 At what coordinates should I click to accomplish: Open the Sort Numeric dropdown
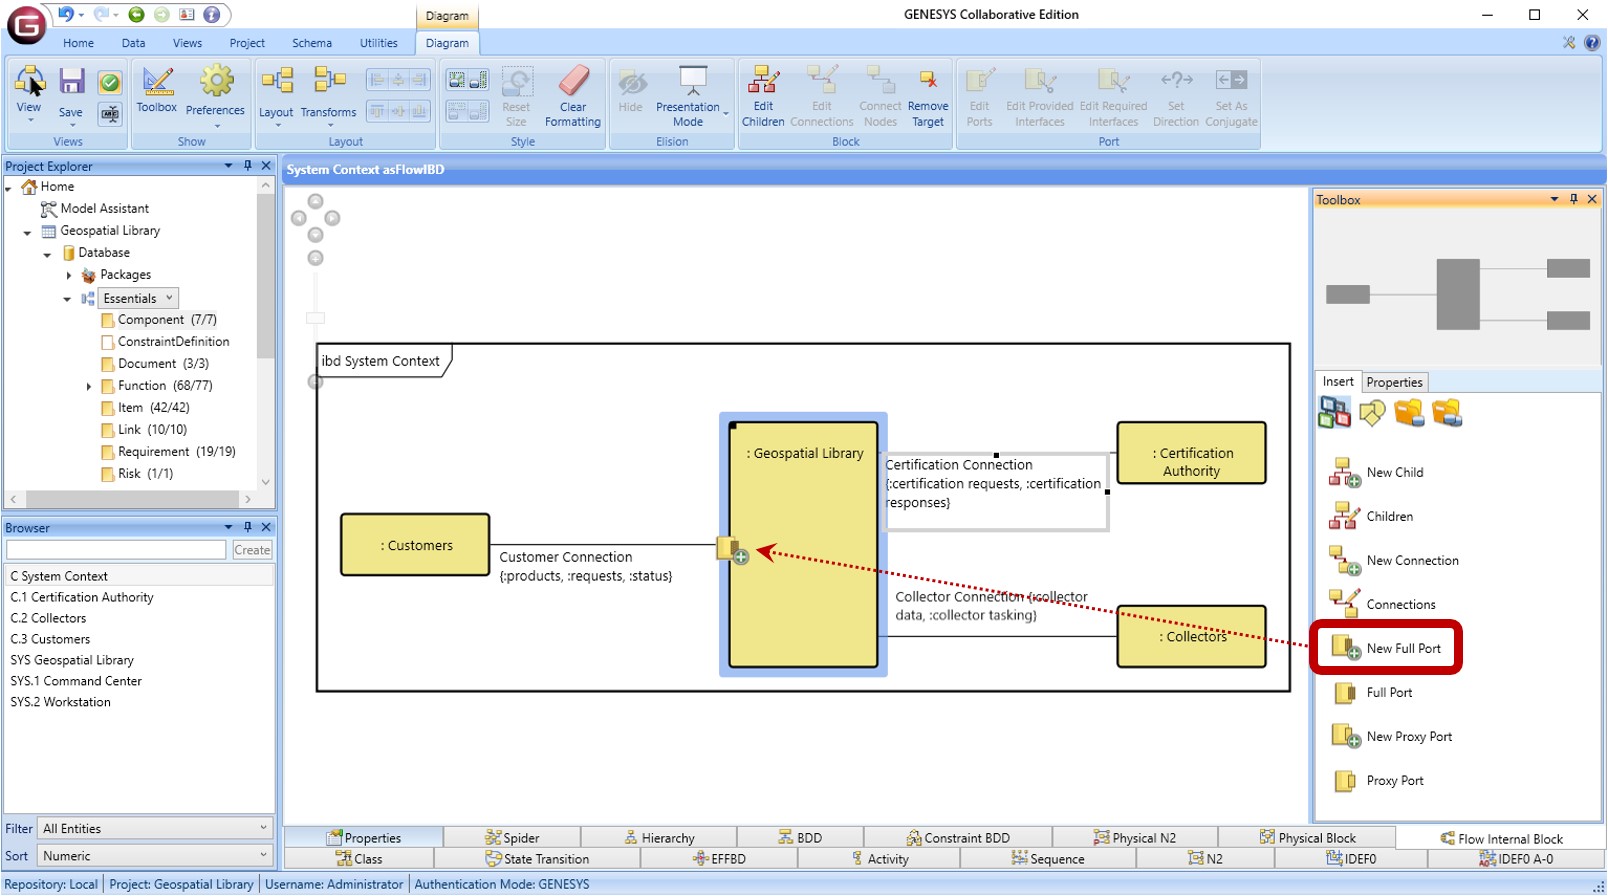click(155, 856)
